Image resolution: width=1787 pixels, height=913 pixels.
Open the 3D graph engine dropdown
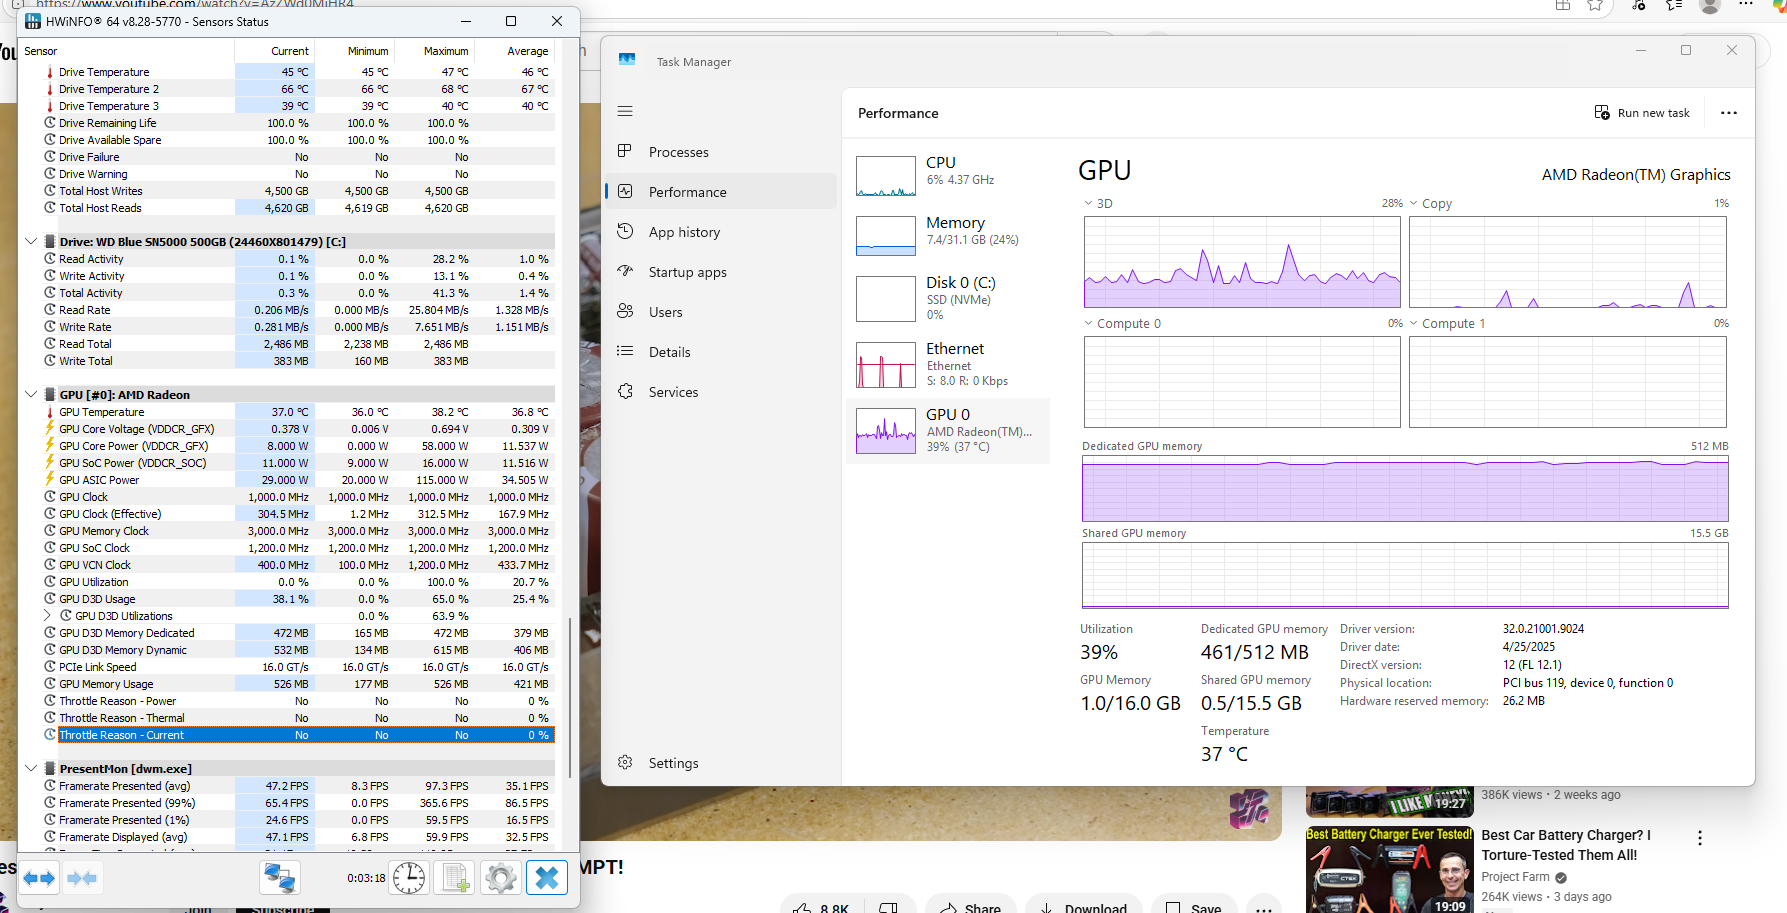point(1089,203)
